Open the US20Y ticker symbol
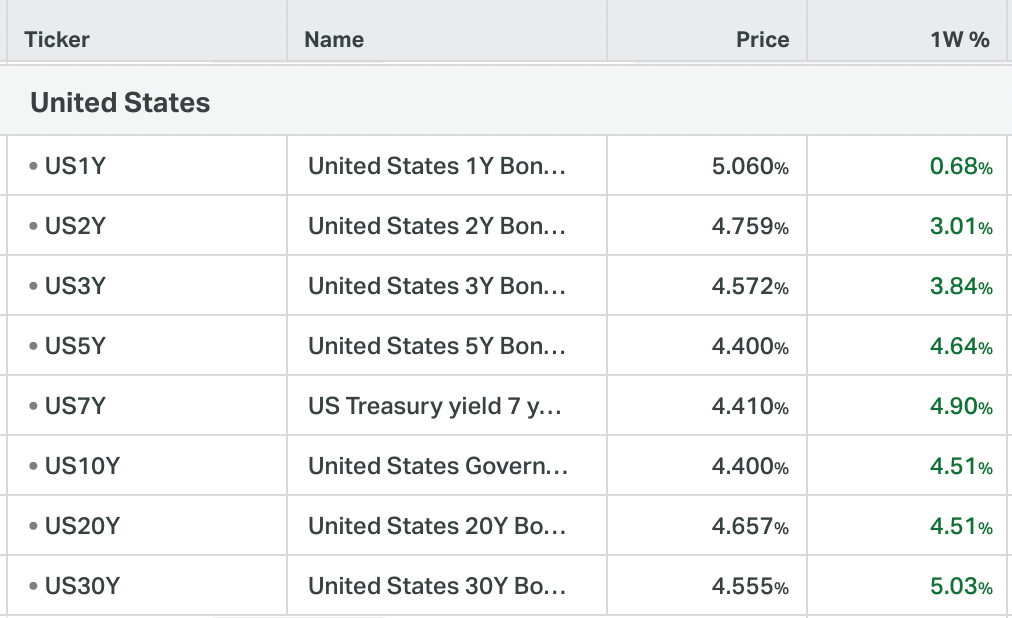Viewport: 1012px width, 618px height. coord(82,526)
